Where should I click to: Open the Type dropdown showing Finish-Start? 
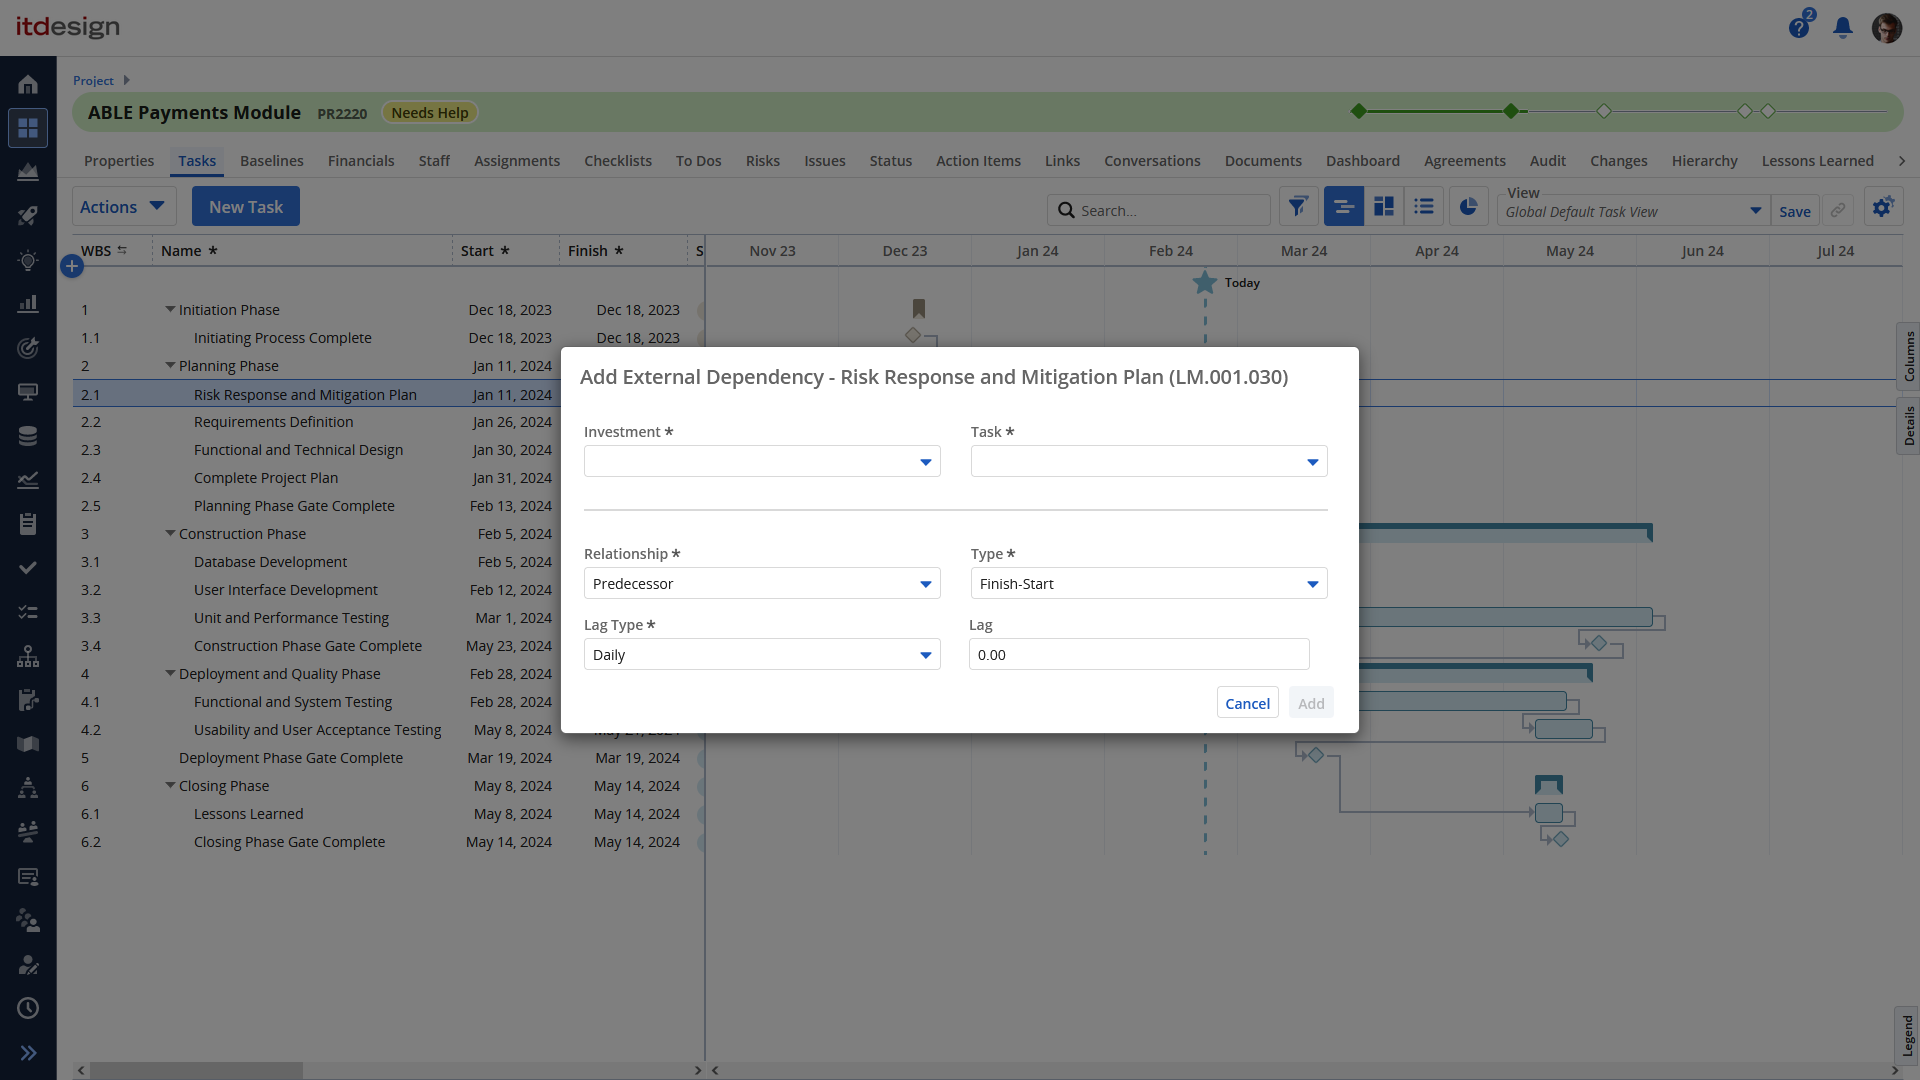pyautogui.click(x=1149, y=583)
